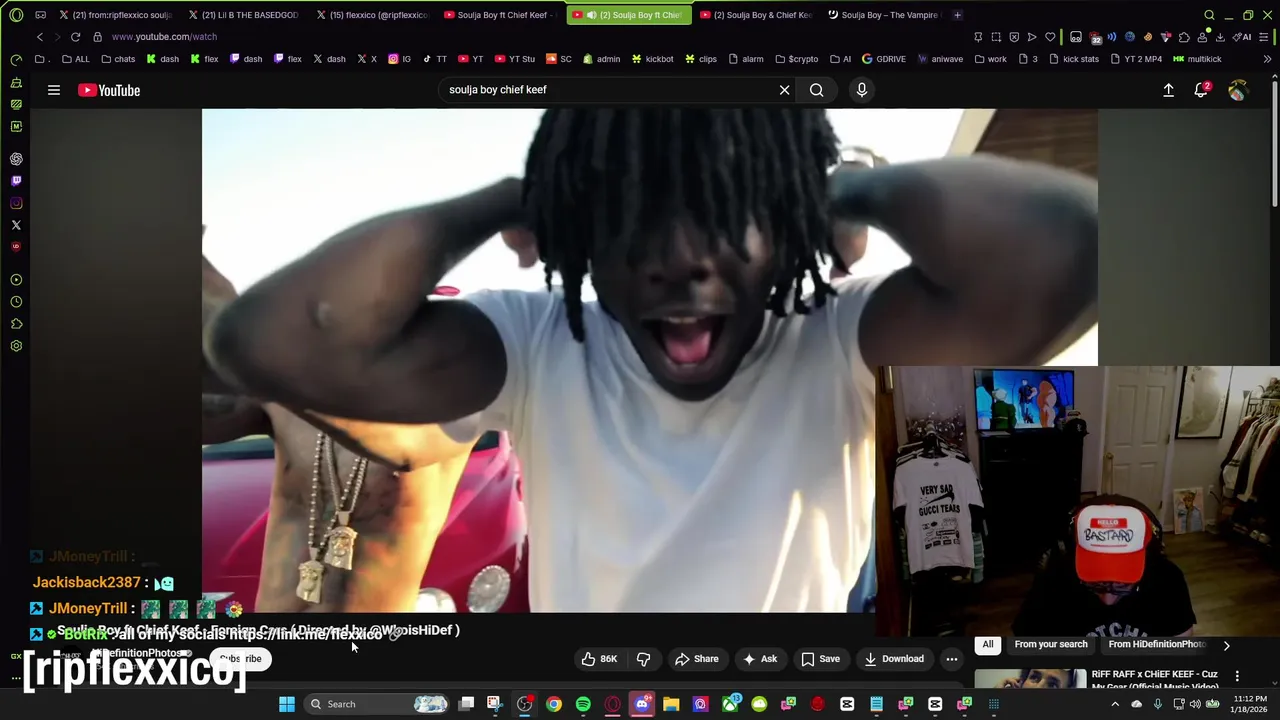1280x720 pixels.
Task: Open the chats bookmarks folder
Action: coord(118,59)
